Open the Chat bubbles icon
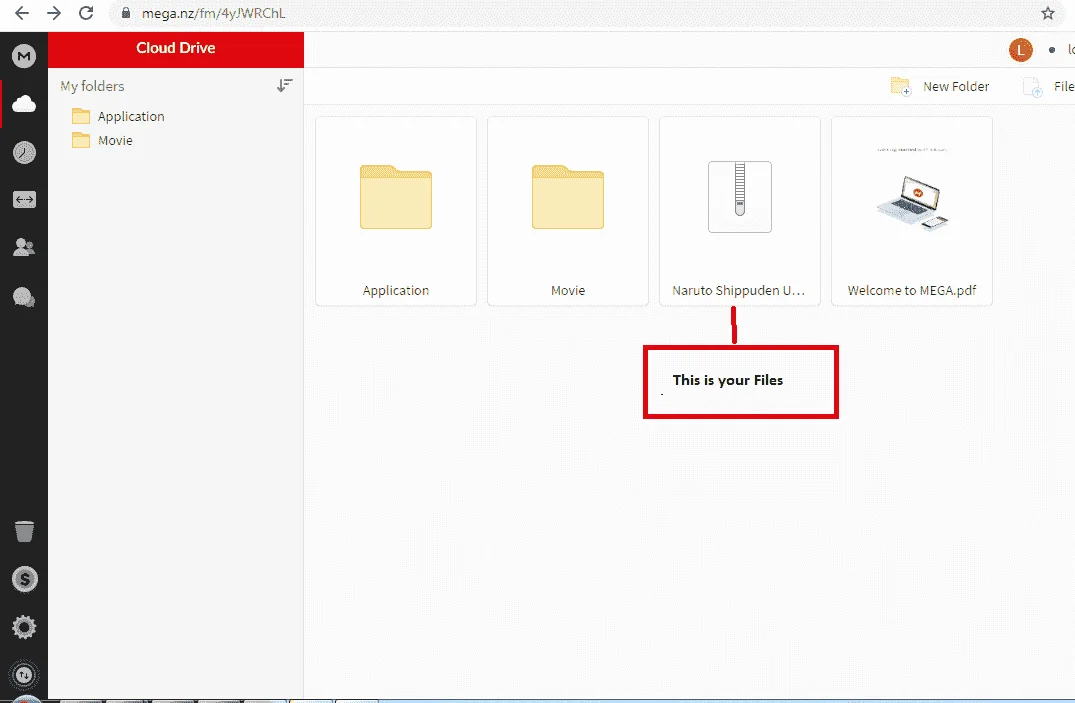The width and height of the screenshot is (1075, 703). [24, 297]
